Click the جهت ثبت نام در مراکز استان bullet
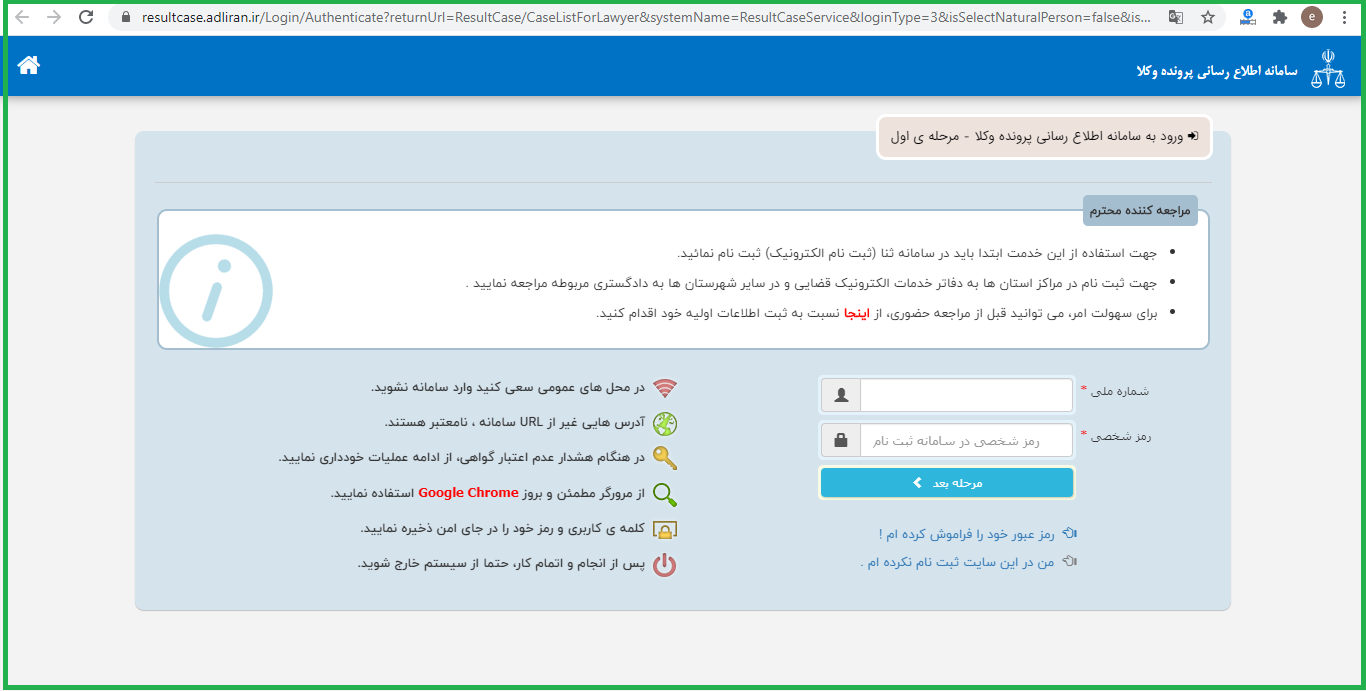 811,283
